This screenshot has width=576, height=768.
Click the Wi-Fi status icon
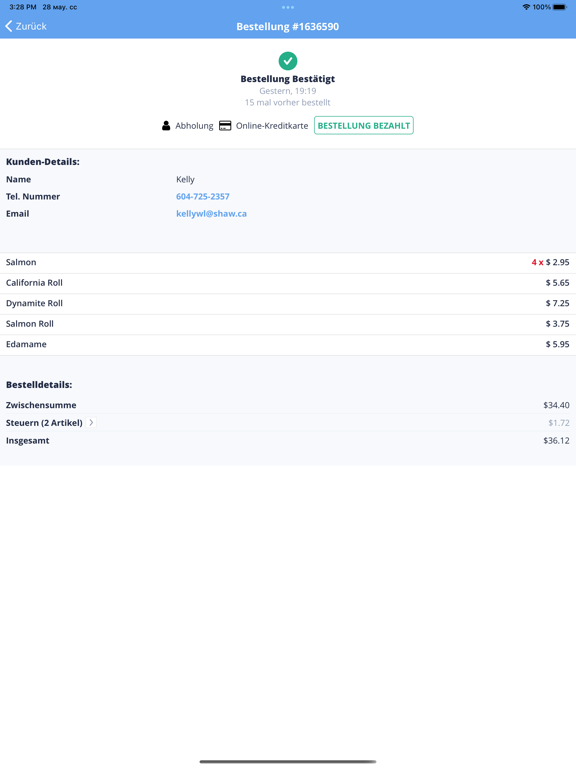pos(526,7)
